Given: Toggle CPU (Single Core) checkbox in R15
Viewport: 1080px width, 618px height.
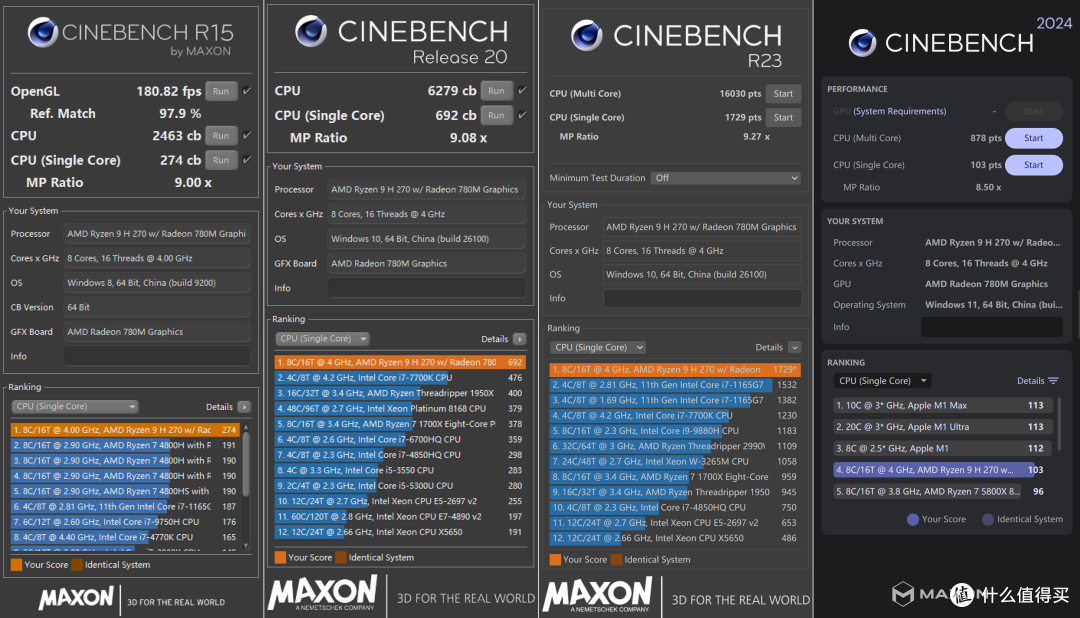Looking at the screenshot, I should click(x=247, y=160).
